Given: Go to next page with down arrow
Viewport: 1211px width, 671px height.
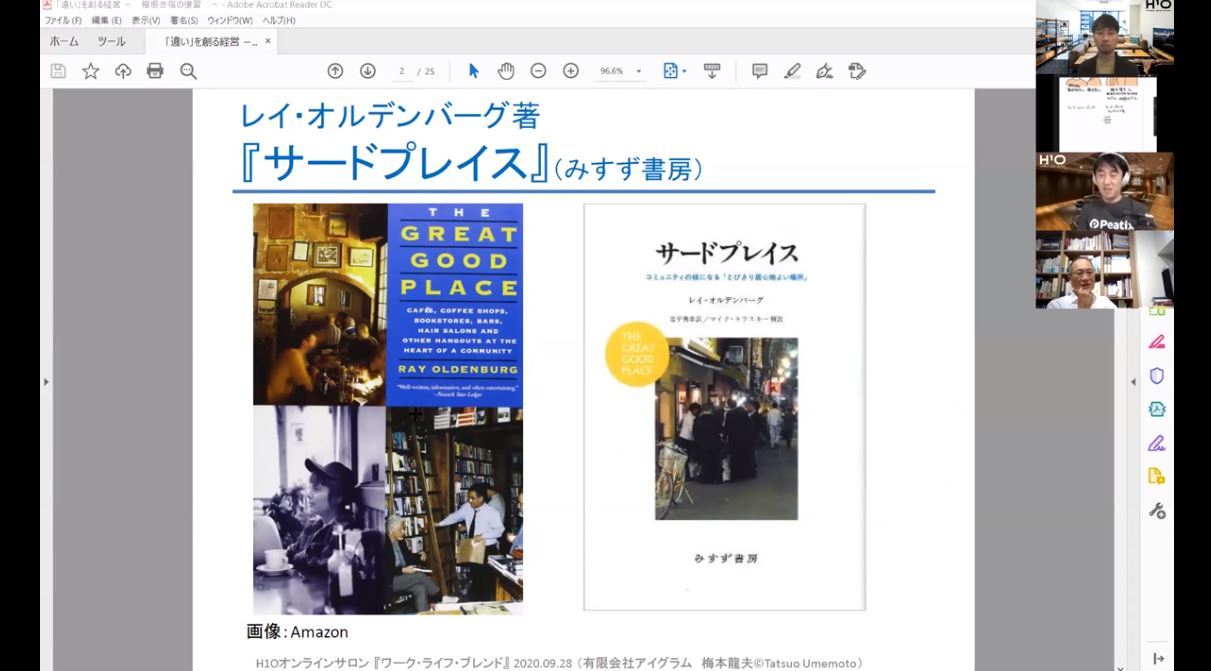Looking at the screenshot, I should click(367, 71).
